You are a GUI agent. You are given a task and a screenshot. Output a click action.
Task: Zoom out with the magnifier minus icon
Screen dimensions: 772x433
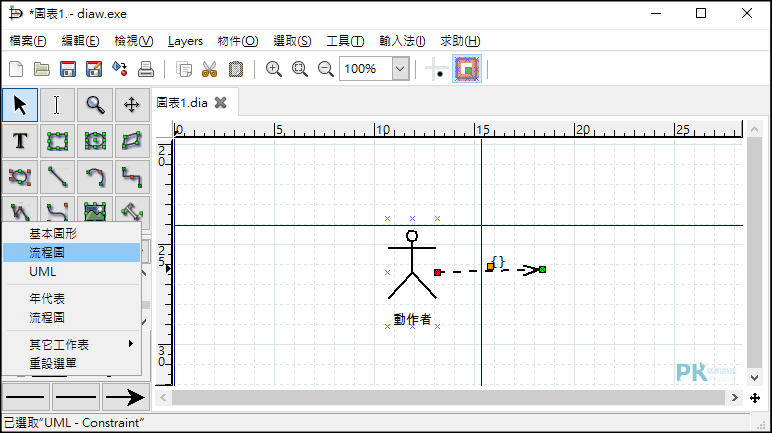click(325, 69)
